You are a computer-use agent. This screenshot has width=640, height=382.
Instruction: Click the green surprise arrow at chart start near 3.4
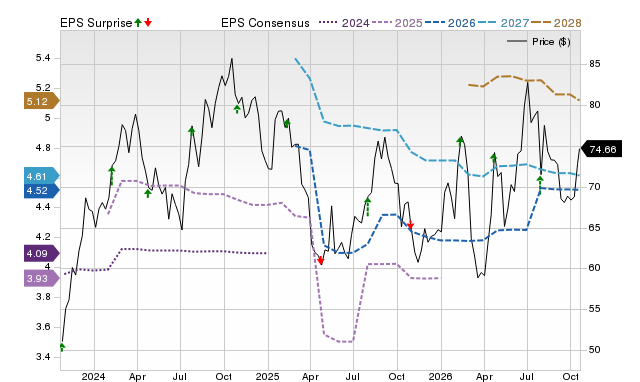[62, 347]
